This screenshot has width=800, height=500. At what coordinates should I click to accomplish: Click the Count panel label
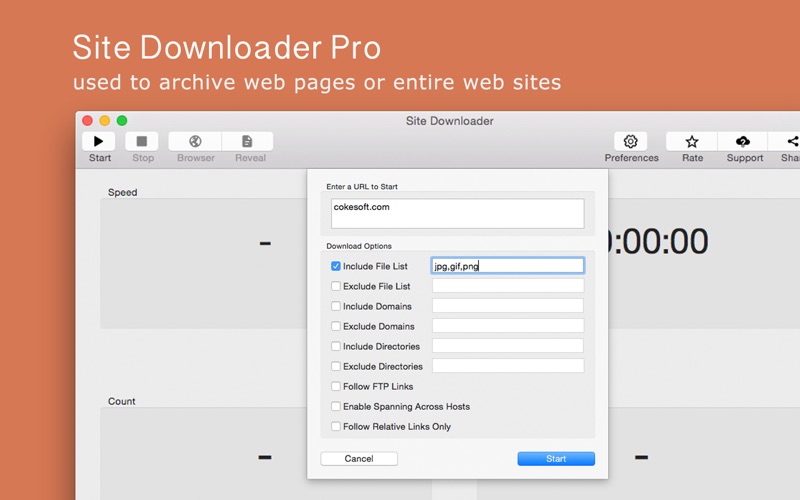[121, 402]
